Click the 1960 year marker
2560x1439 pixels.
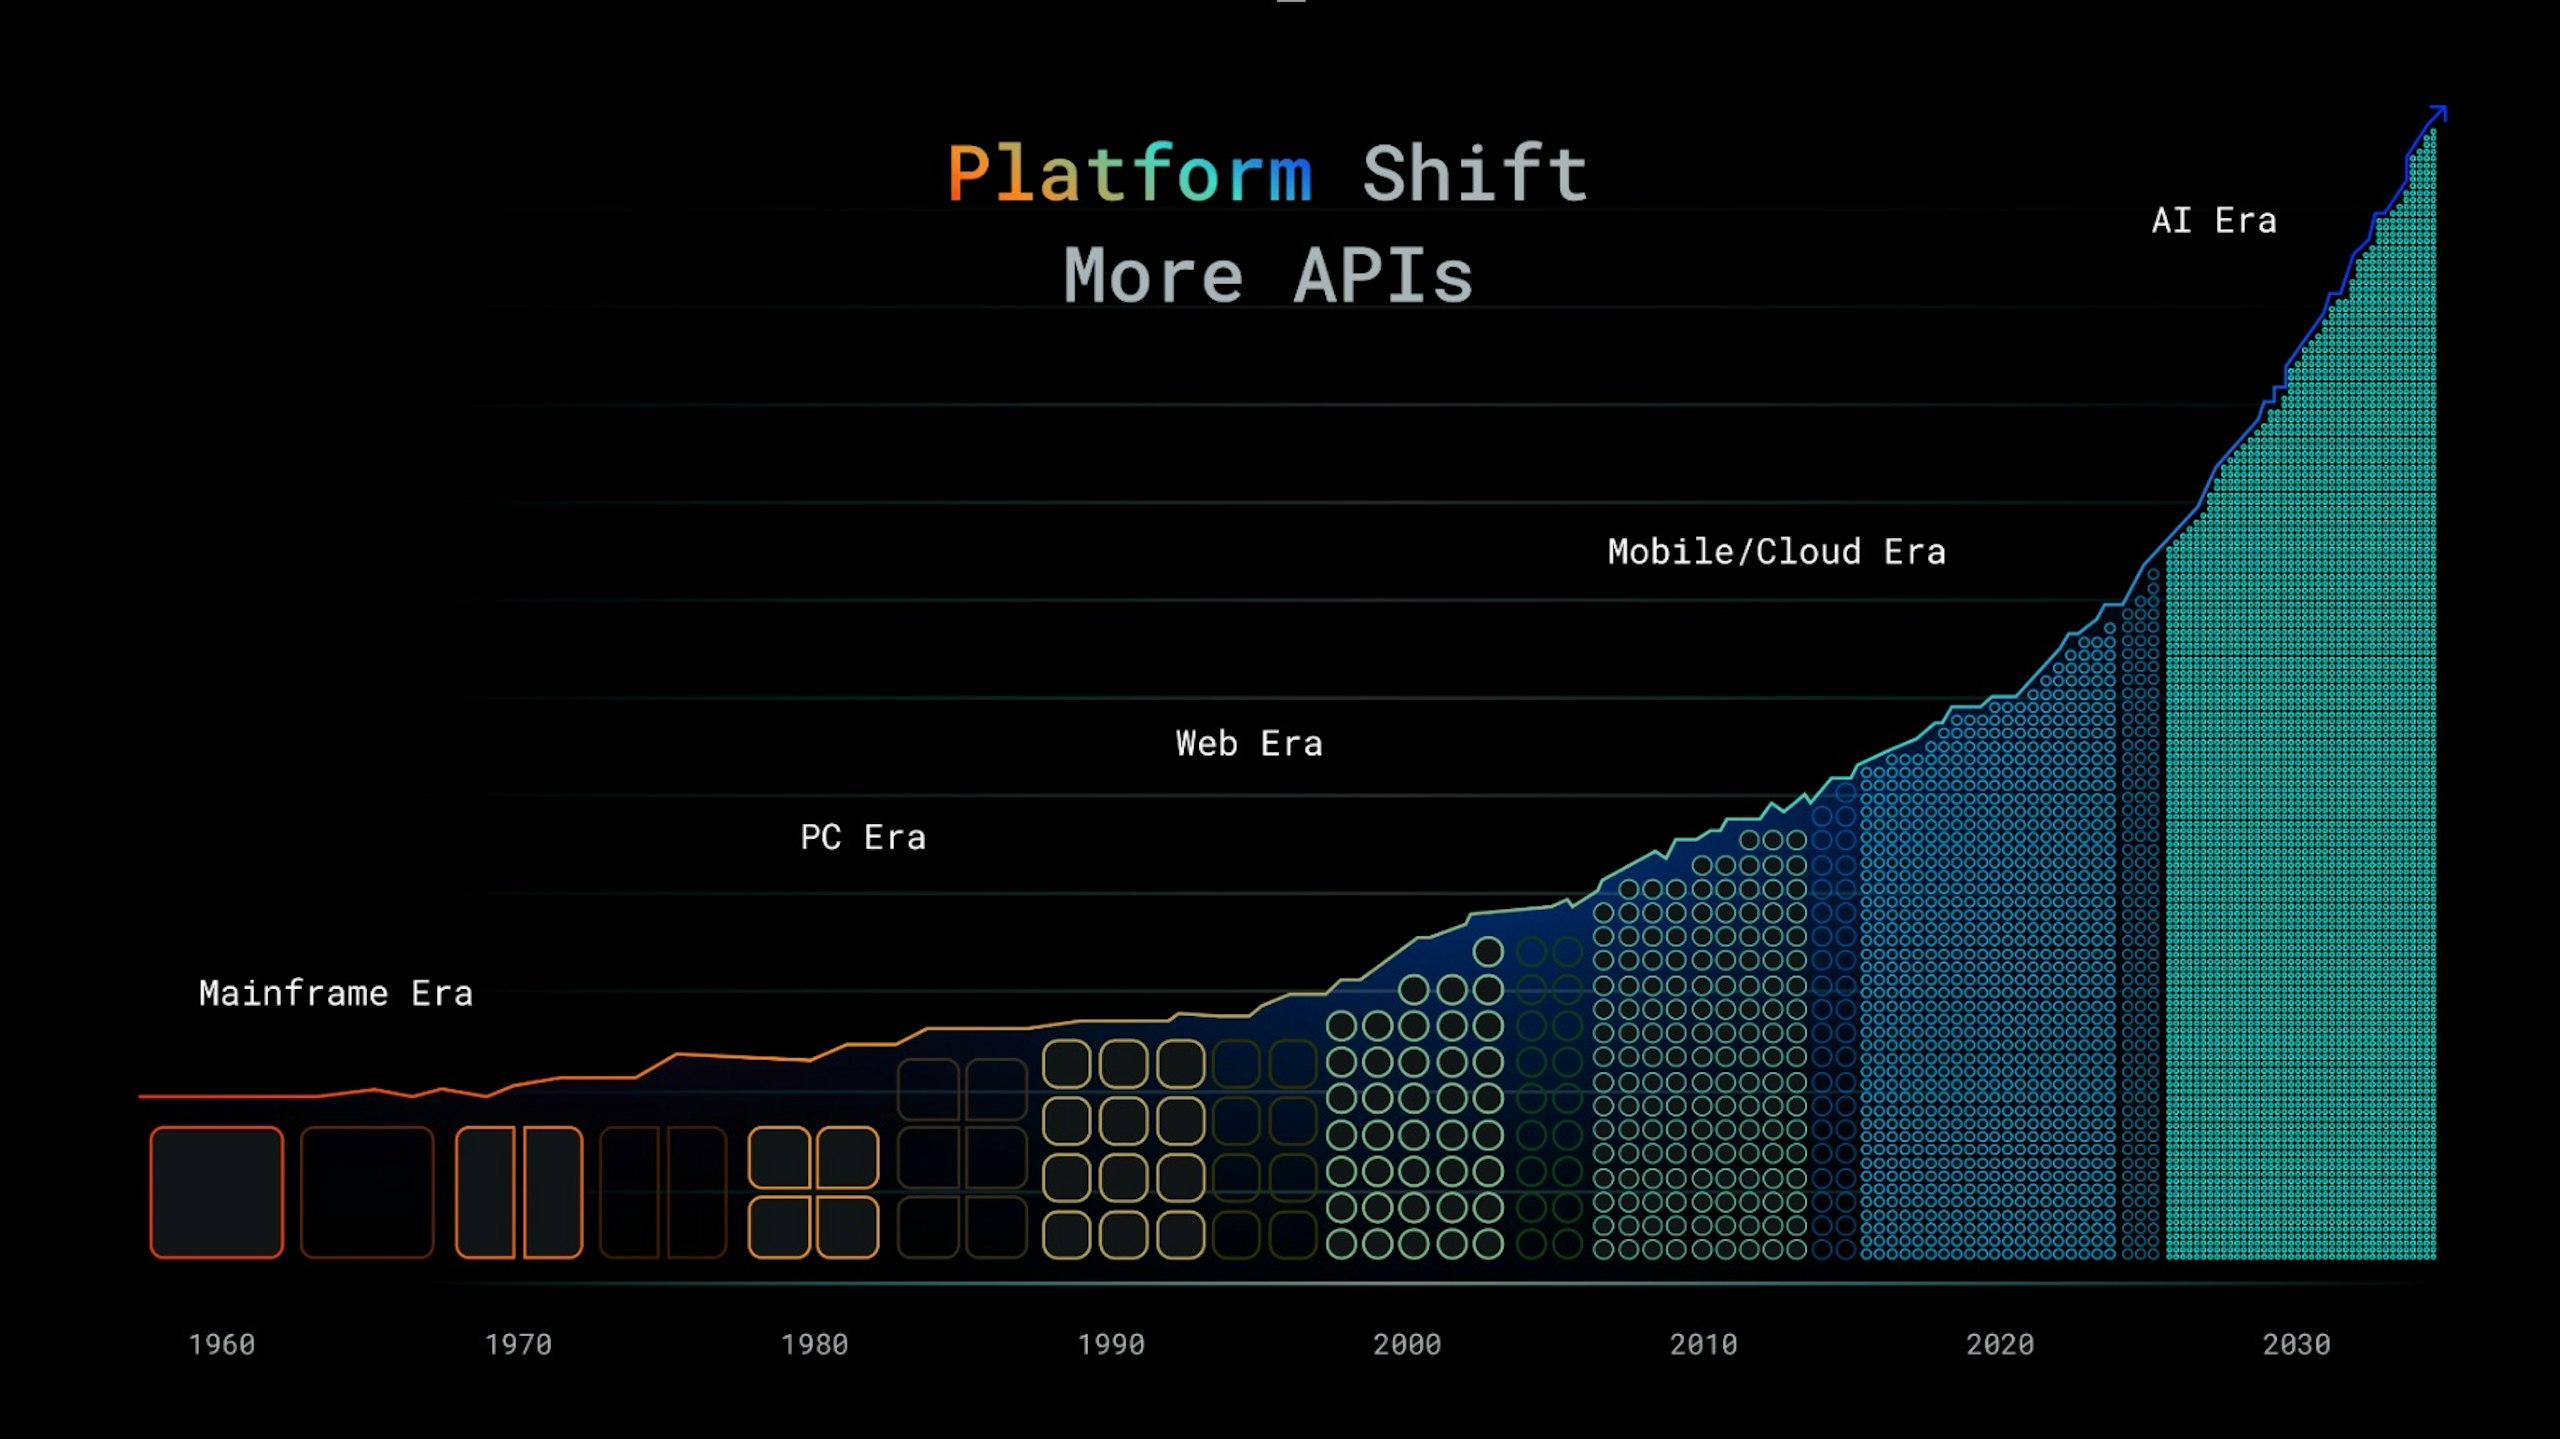pos(222,1344)
